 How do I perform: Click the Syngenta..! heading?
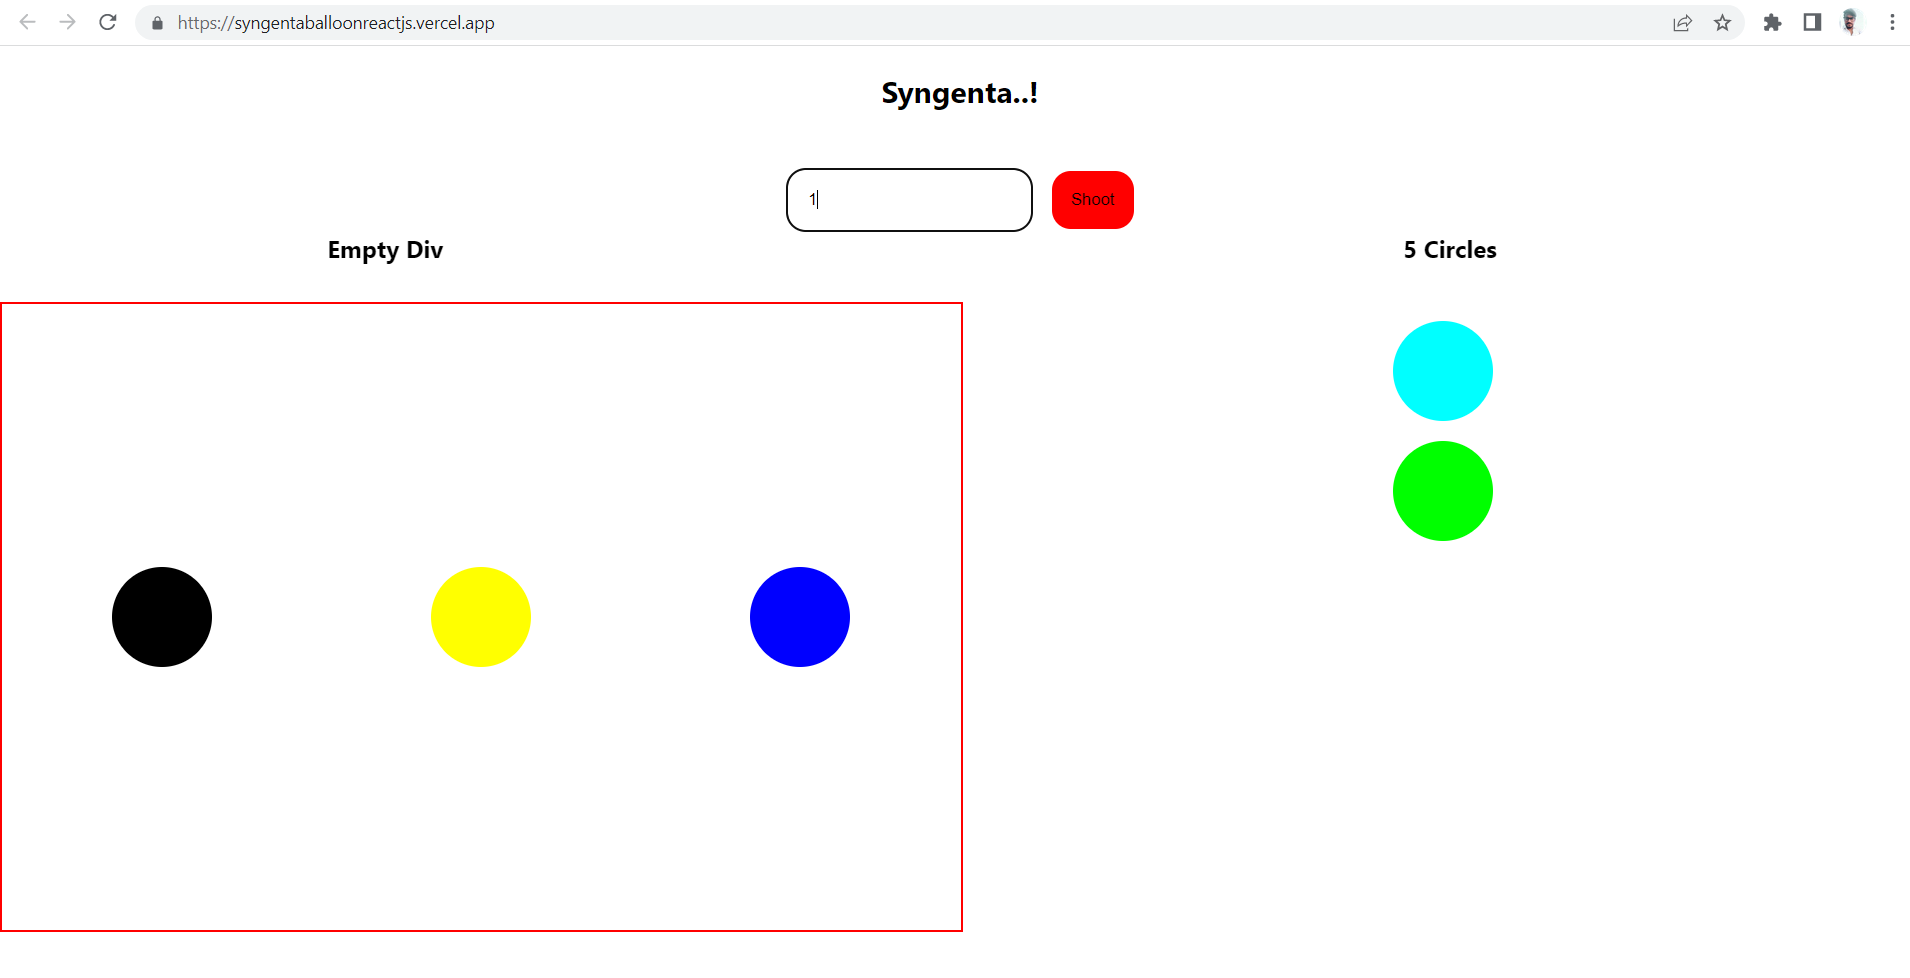960,93
